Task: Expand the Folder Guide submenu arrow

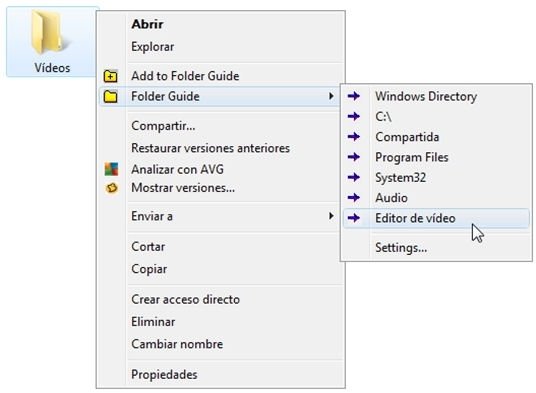Action: point(331,96)
